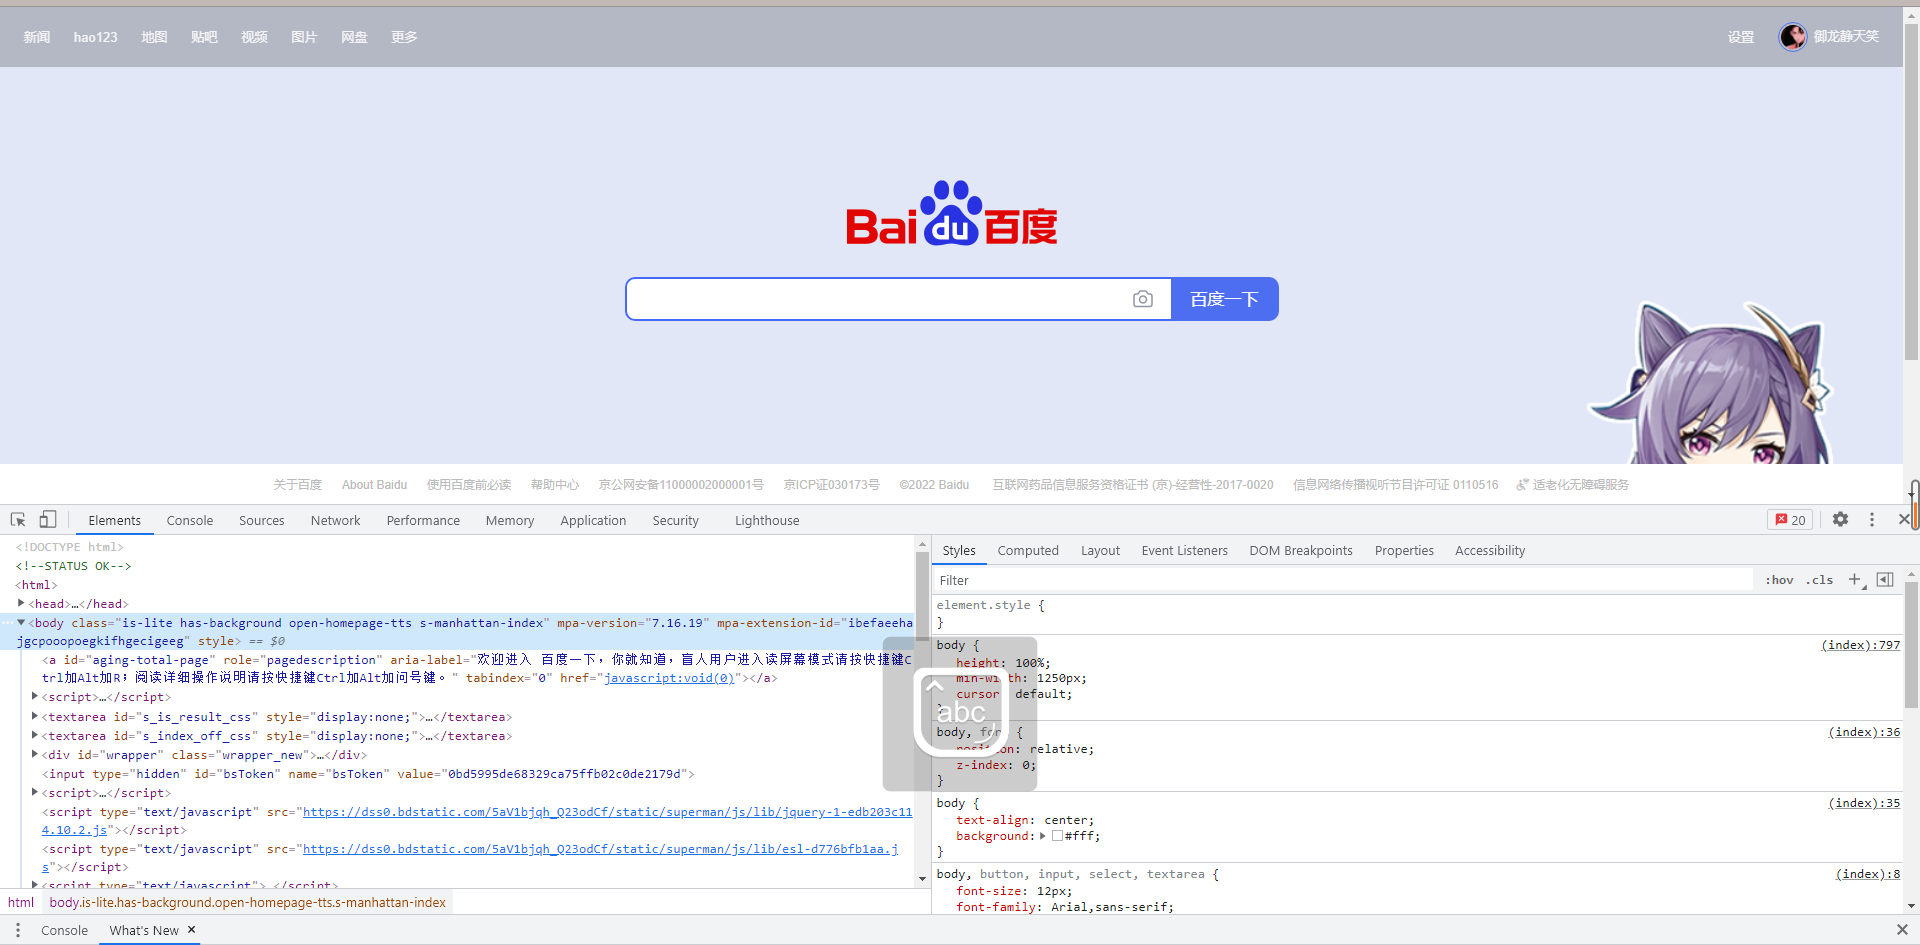Viewport: 1920px width, 945px height.
Task: Open the 贴吧 link
Action: pyautogui.click(x=204, y=37)
